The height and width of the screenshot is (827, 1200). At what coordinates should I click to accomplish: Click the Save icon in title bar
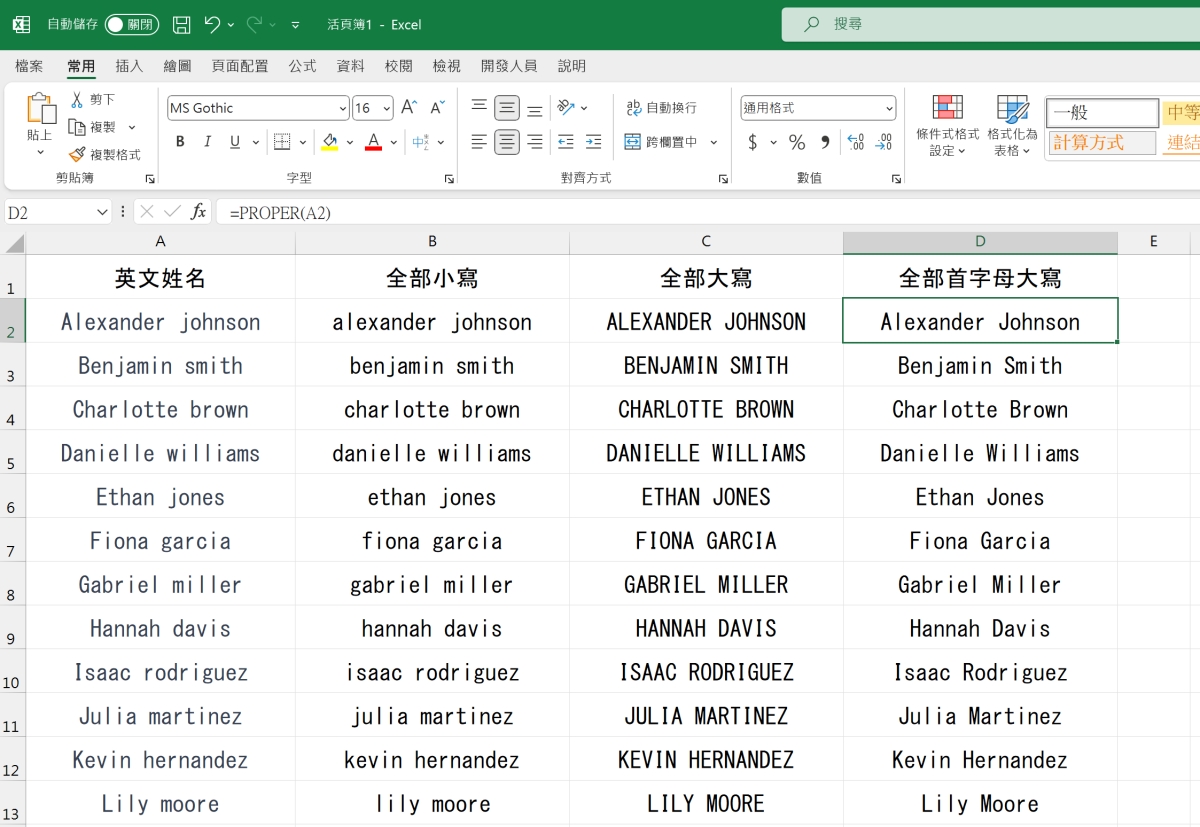pyautogui.click(x=181, y=24)
